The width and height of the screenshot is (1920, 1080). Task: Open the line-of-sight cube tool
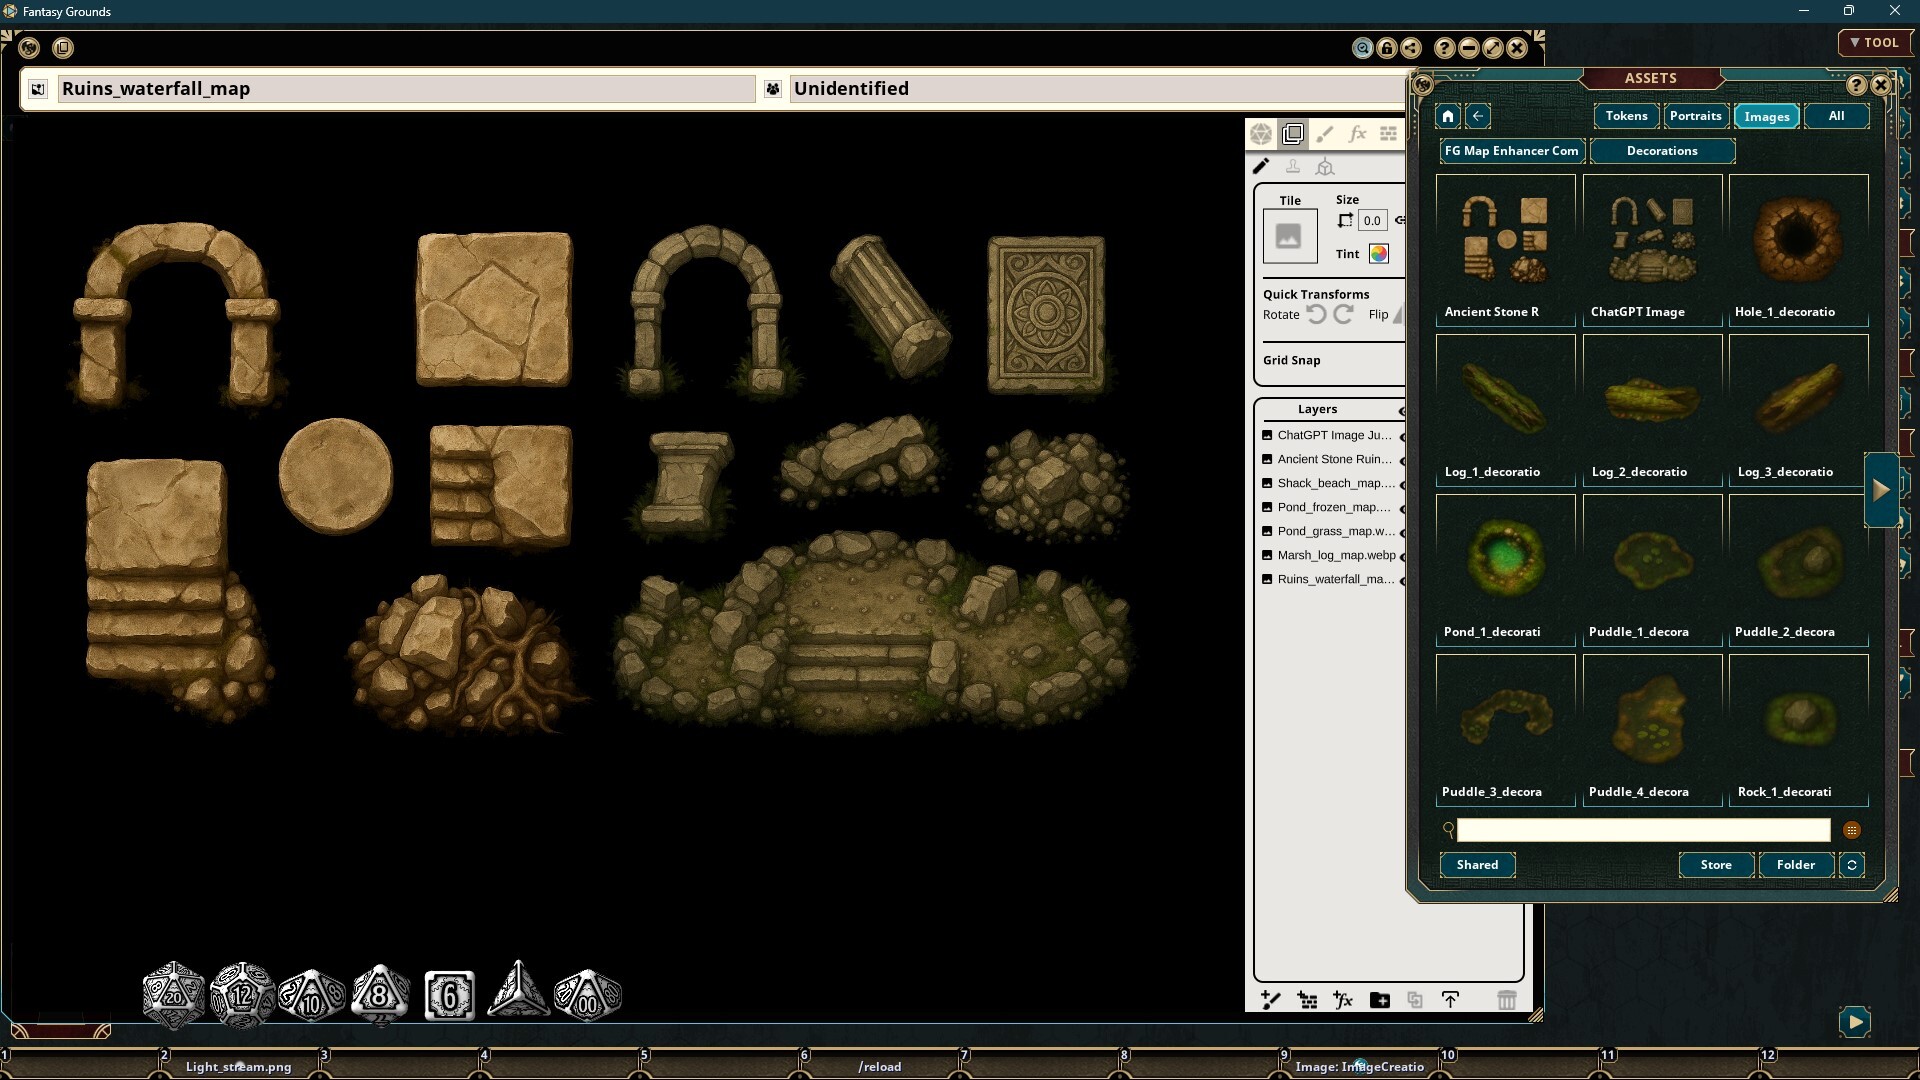[1327, 166]
